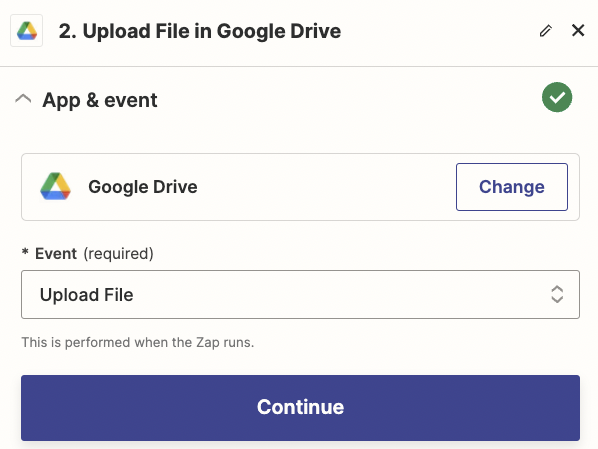Click the Google Drive logo in header
The image size is (598, 449).
coord(27,31)
